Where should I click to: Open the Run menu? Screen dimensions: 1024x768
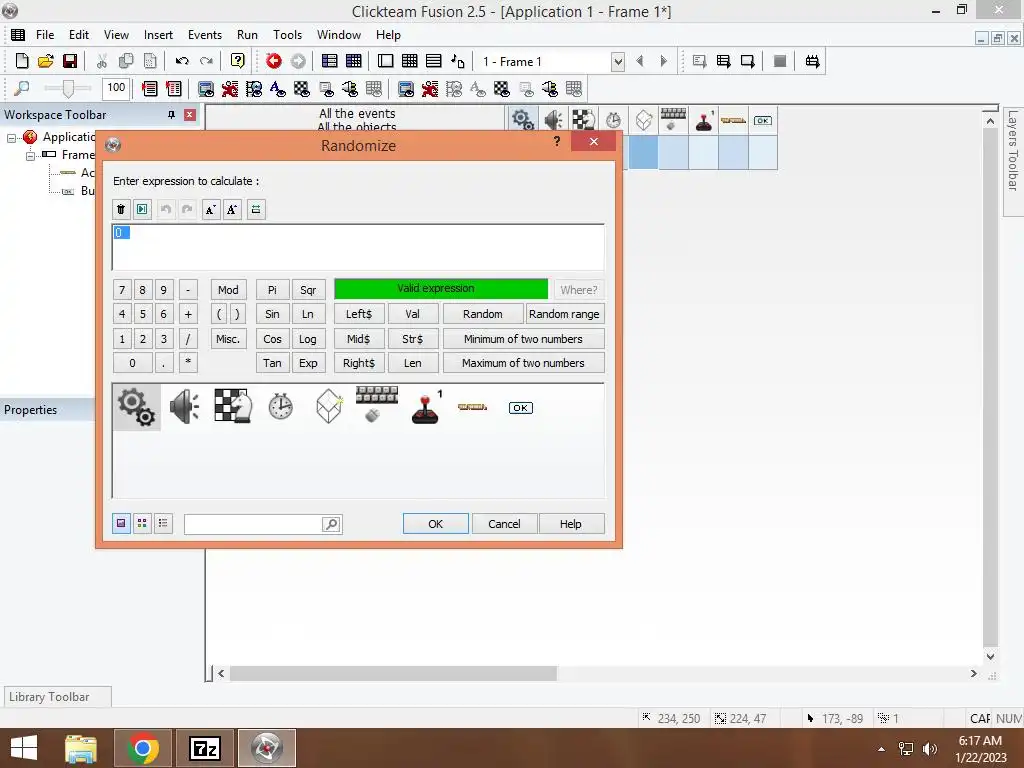[x=247, y=35]
